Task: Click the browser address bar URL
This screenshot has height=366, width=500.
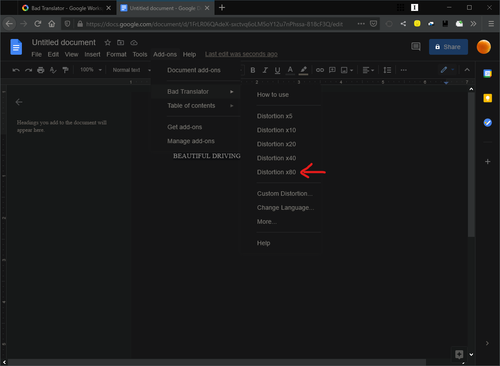Action: coord(214,24)
